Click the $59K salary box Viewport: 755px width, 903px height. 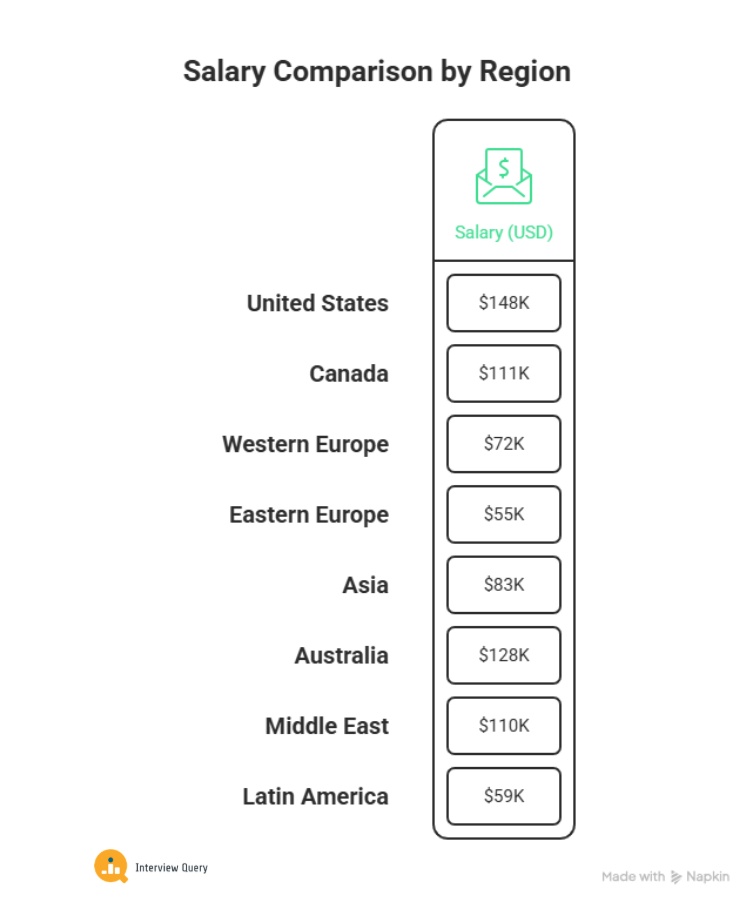pyautogui.click(x=503, y=796)
